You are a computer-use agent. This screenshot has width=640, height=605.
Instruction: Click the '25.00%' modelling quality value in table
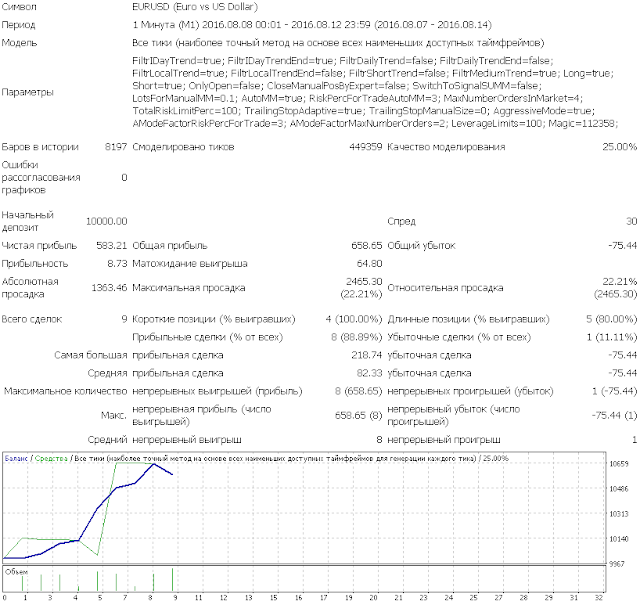coord(620,147)
